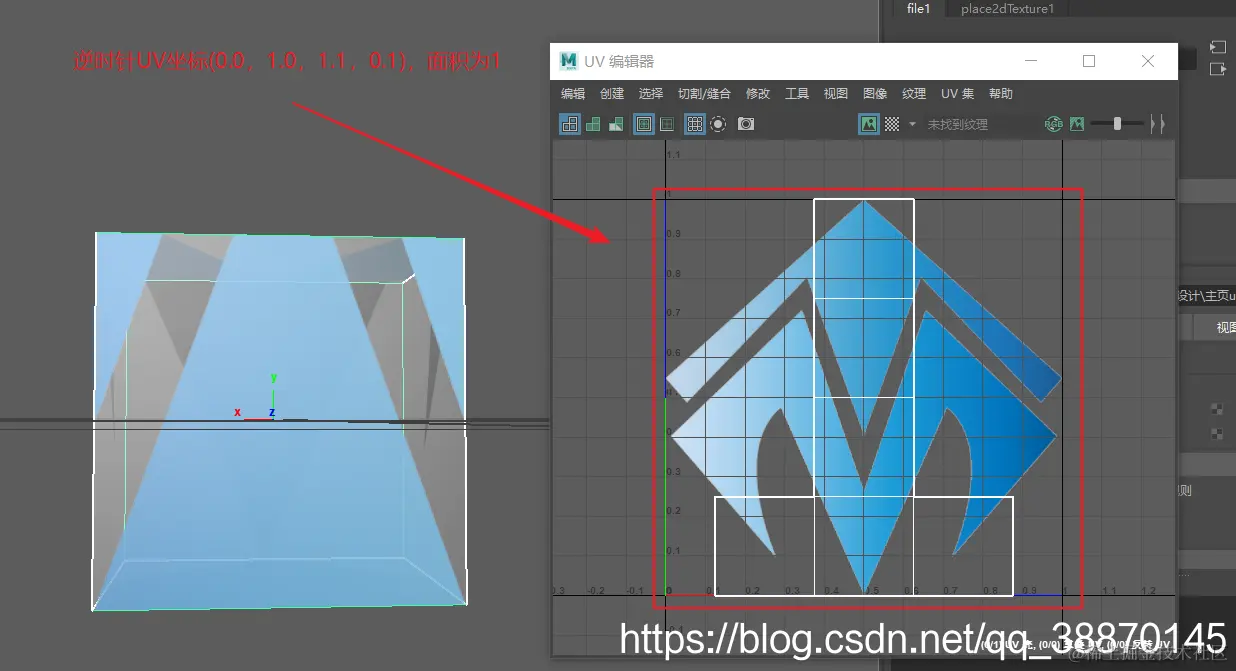Viewport: 1236px width, 671px height.
Task: Open the 纹理 menu
Action: [x=914, y=94]
